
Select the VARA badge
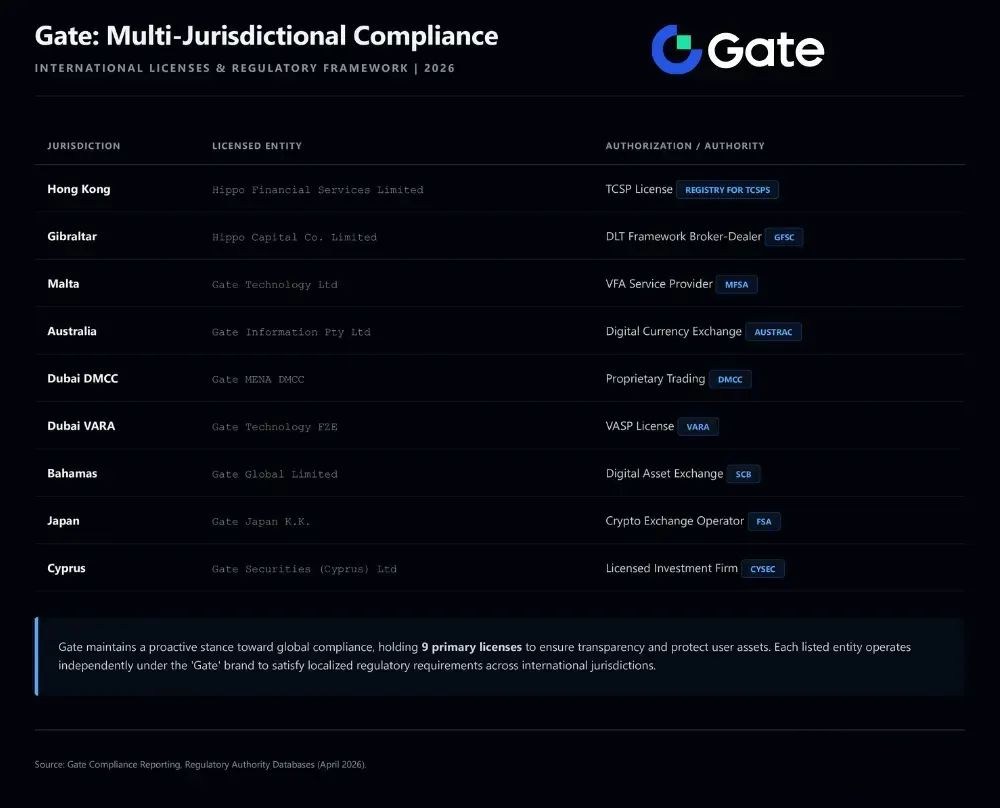(x=698, y=427)
